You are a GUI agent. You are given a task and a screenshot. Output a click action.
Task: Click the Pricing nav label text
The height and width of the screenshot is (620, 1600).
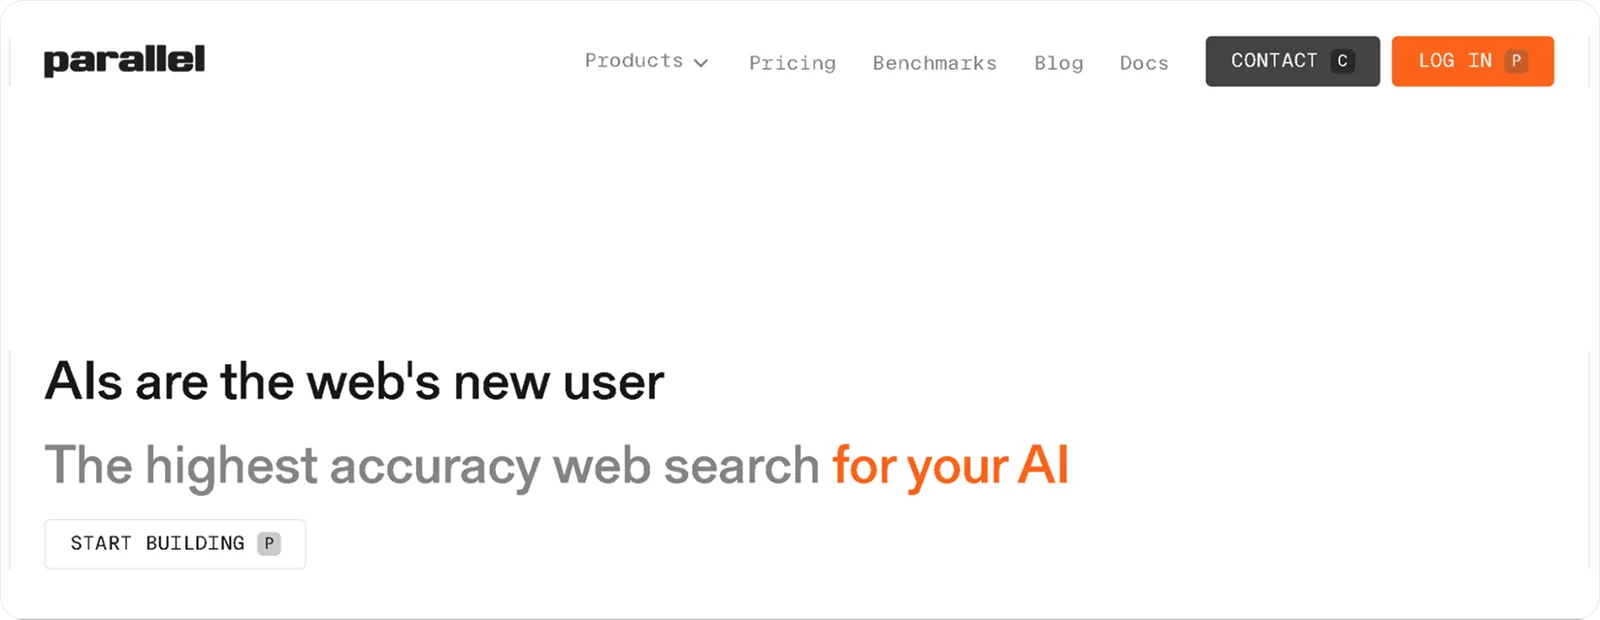coord(792,63)
